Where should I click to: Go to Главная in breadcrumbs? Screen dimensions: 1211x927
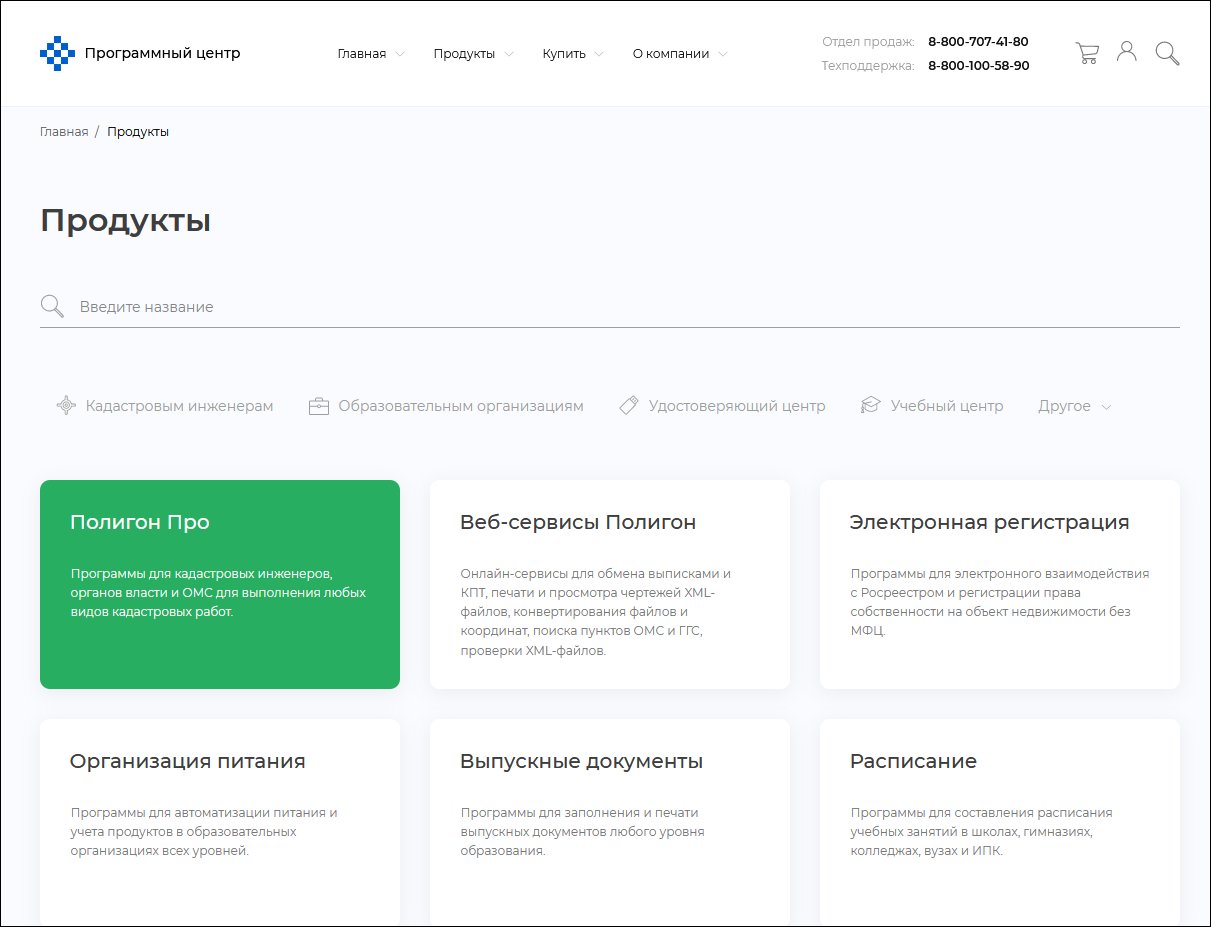pos(64,132)
